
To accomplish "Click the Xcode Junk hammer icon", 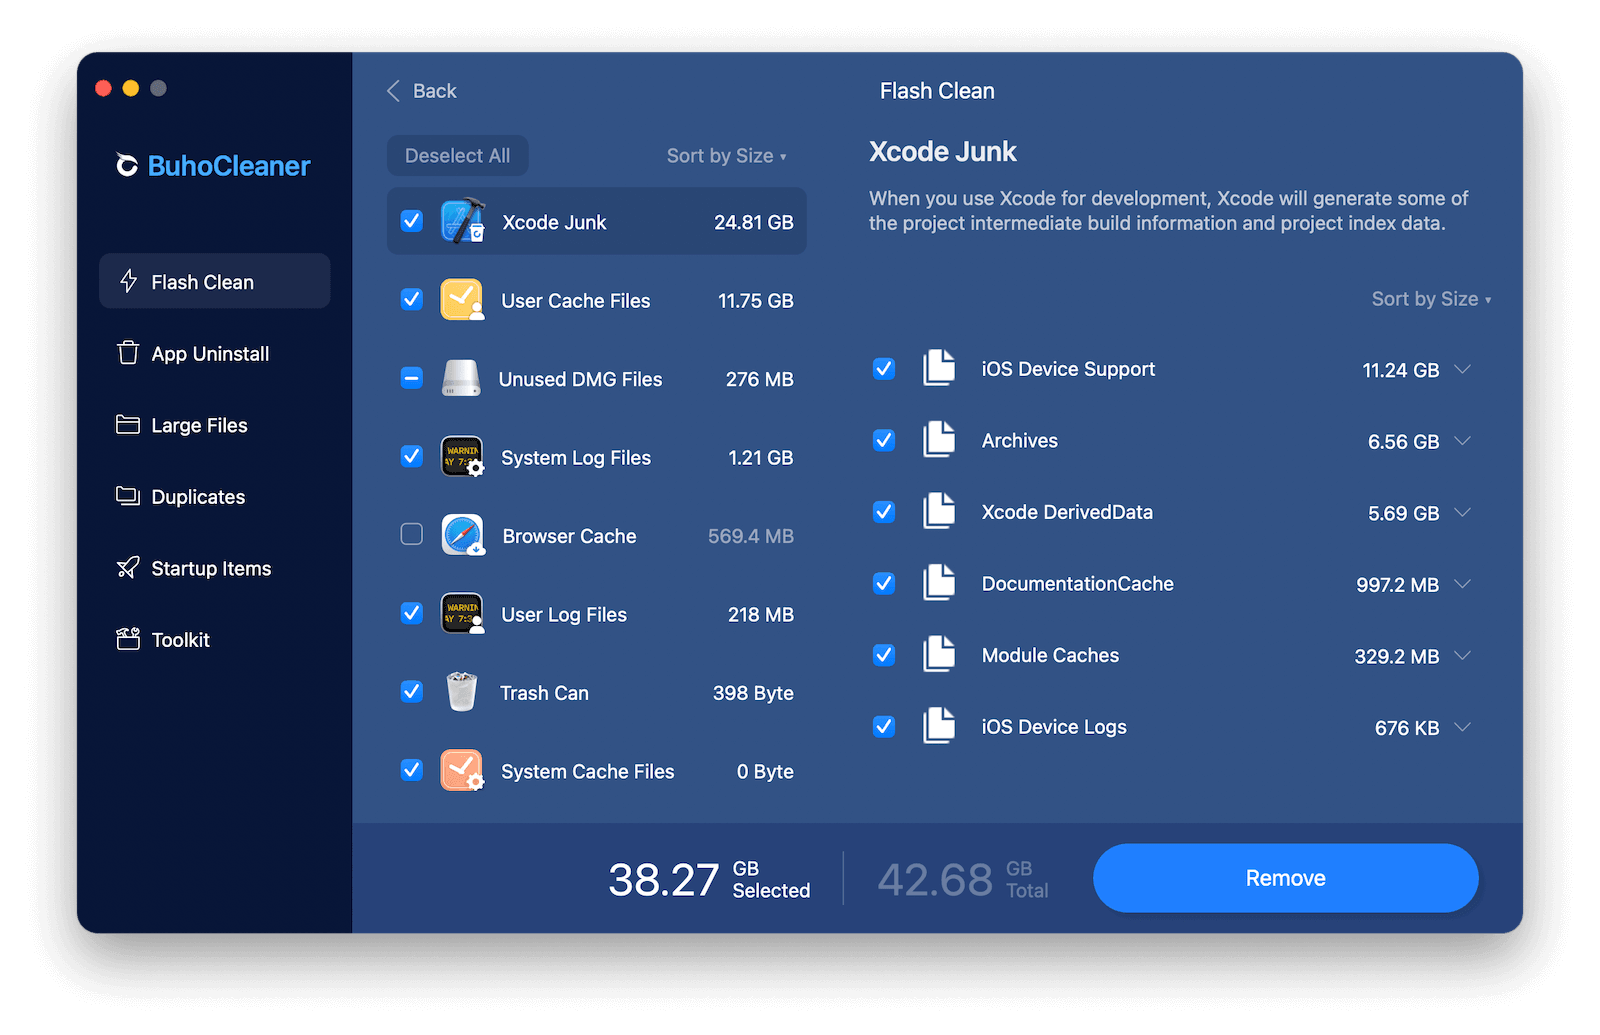I will tap(463, 221).
